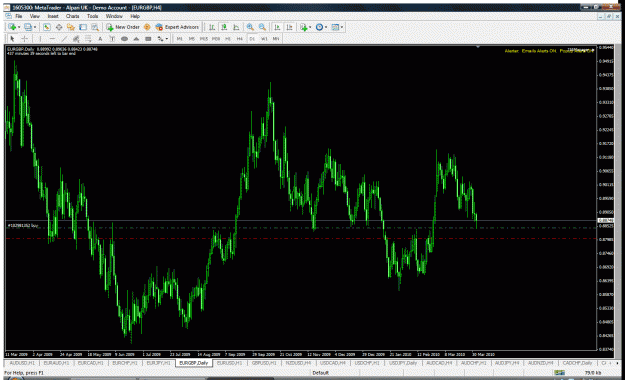625x380 pixels.
Task: Expand the Indicators dropdown arrow
Action: [310, 27]
